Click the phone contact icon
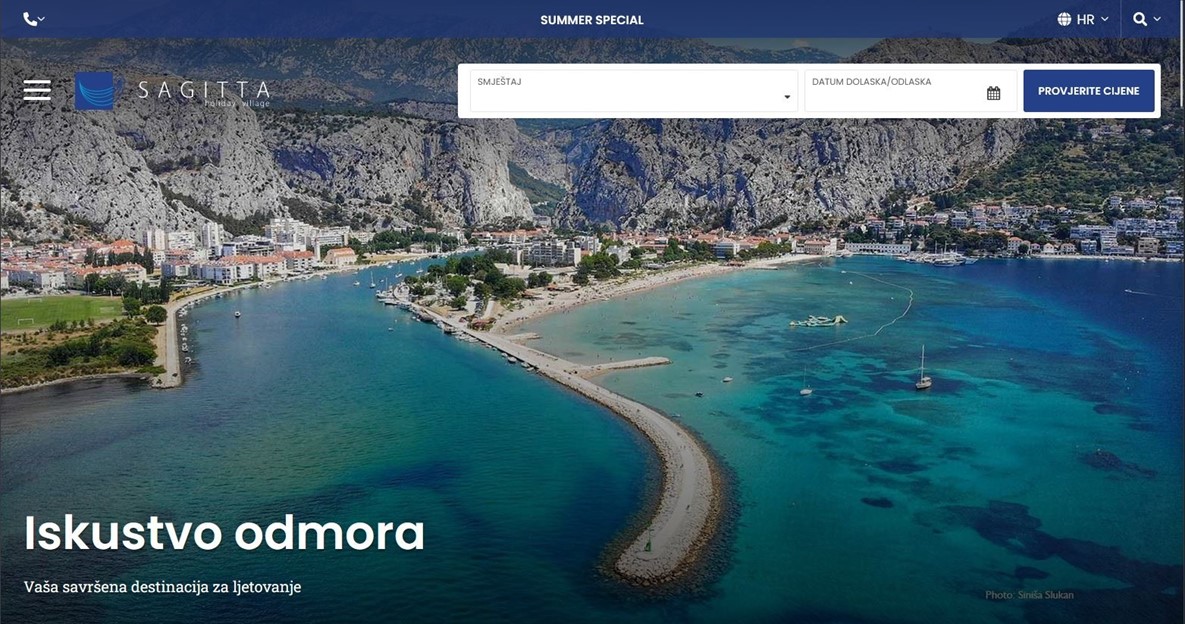Viewport: 1185px width, 624px height. [29, 20]
